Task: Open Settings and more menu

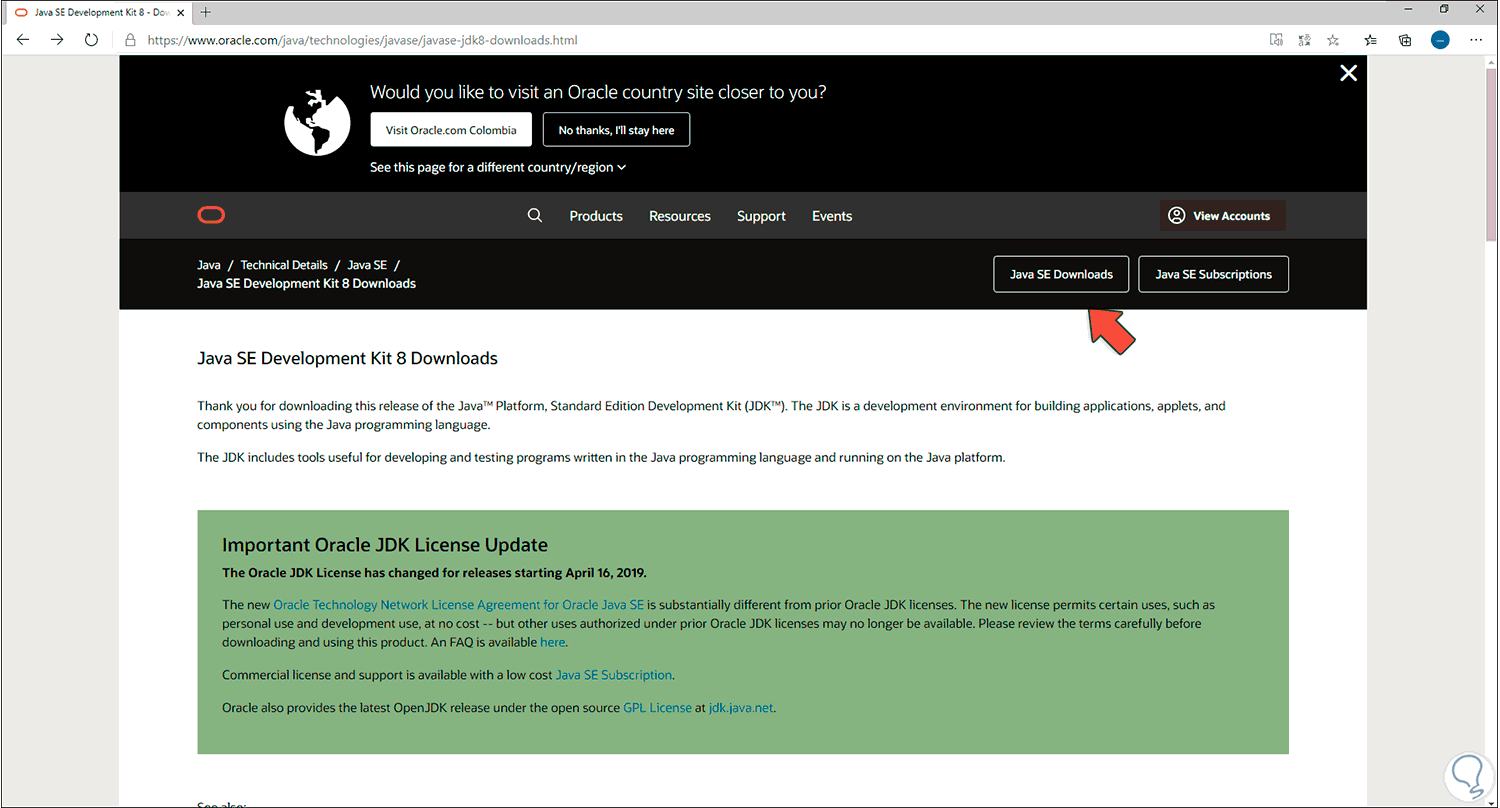Action: click(x=1477, y=40)
